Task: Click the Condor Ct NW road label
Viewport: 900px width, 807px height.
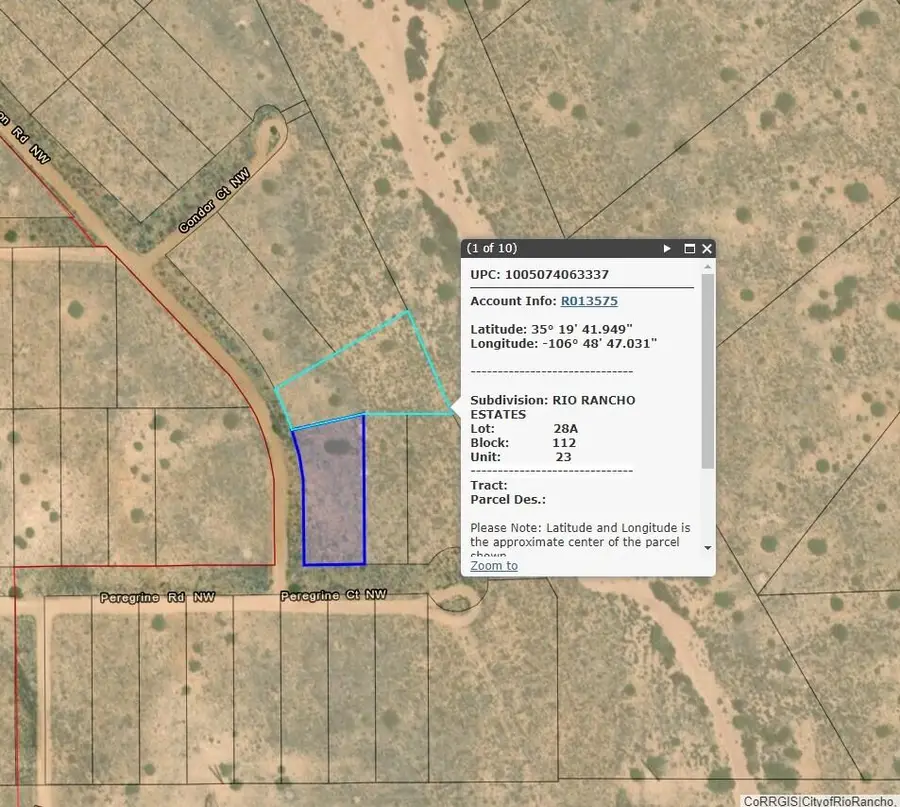Action: pos(210,200)
